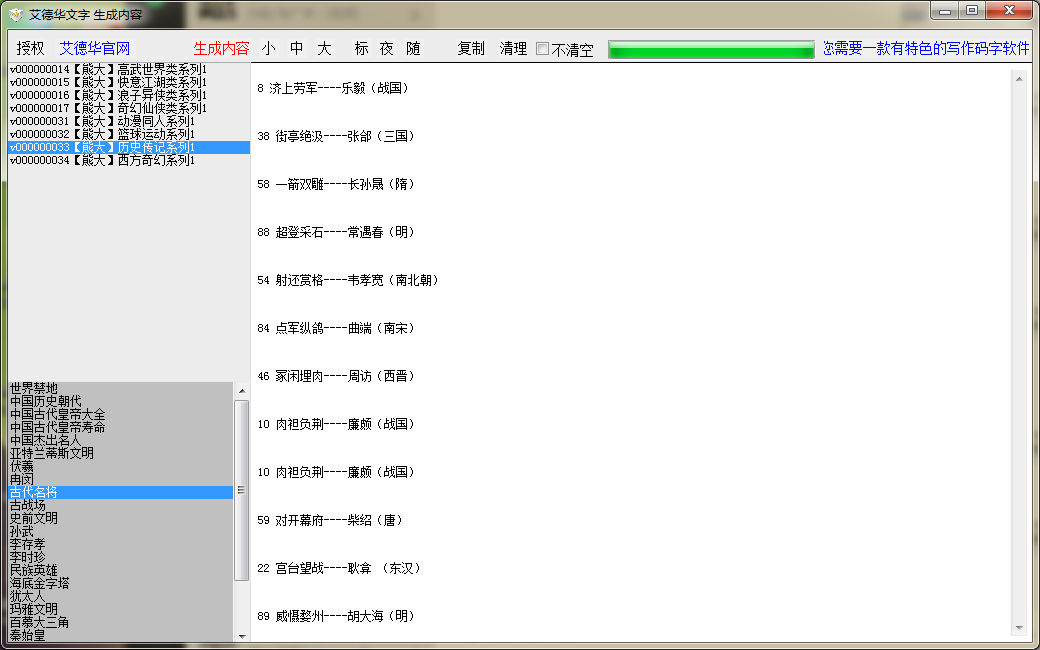This screenshot has height=650, width=1040.
Task: Set medium font size 中
Action: coord(296,48)
